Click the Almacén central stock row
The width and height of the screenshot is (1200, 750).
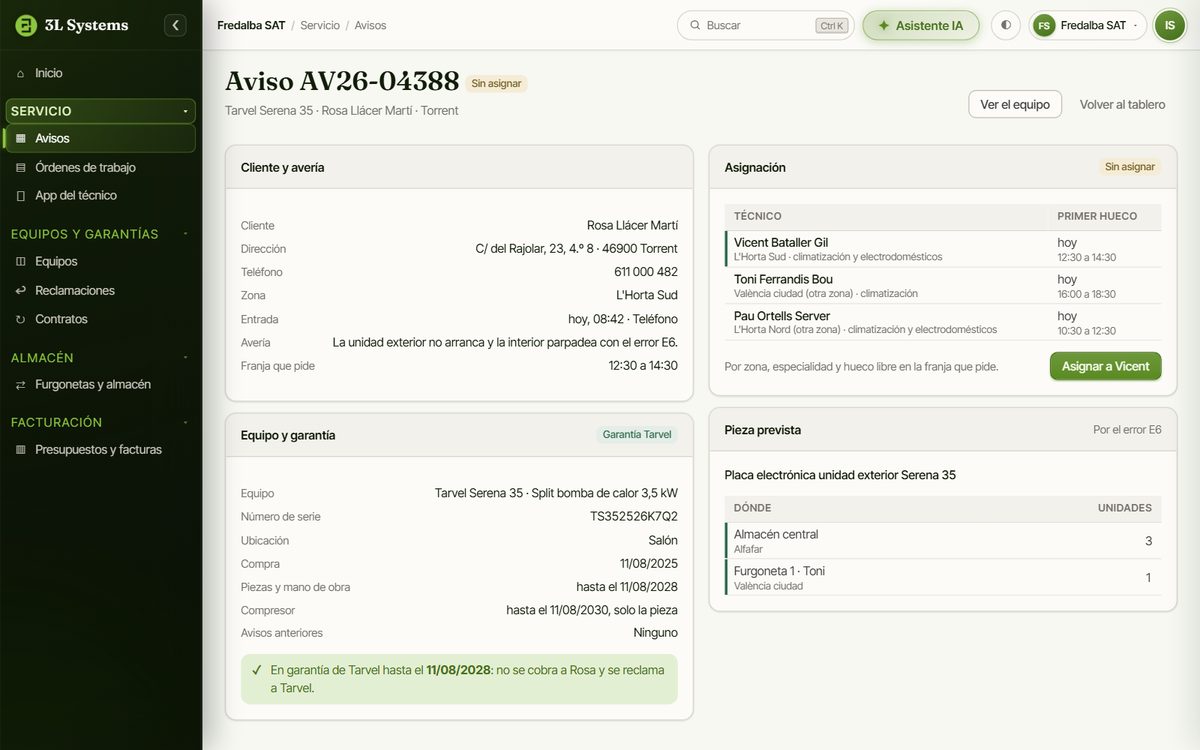(x=943, y=541)
